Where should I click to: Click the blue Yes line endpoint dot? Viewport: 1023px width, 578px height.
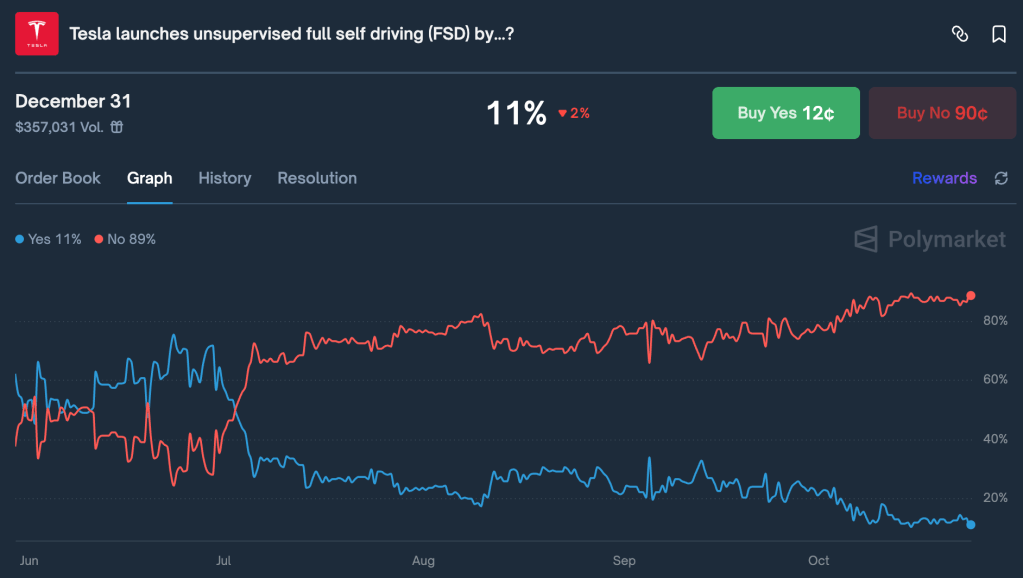pyautogui.click(x=971, y=524)
